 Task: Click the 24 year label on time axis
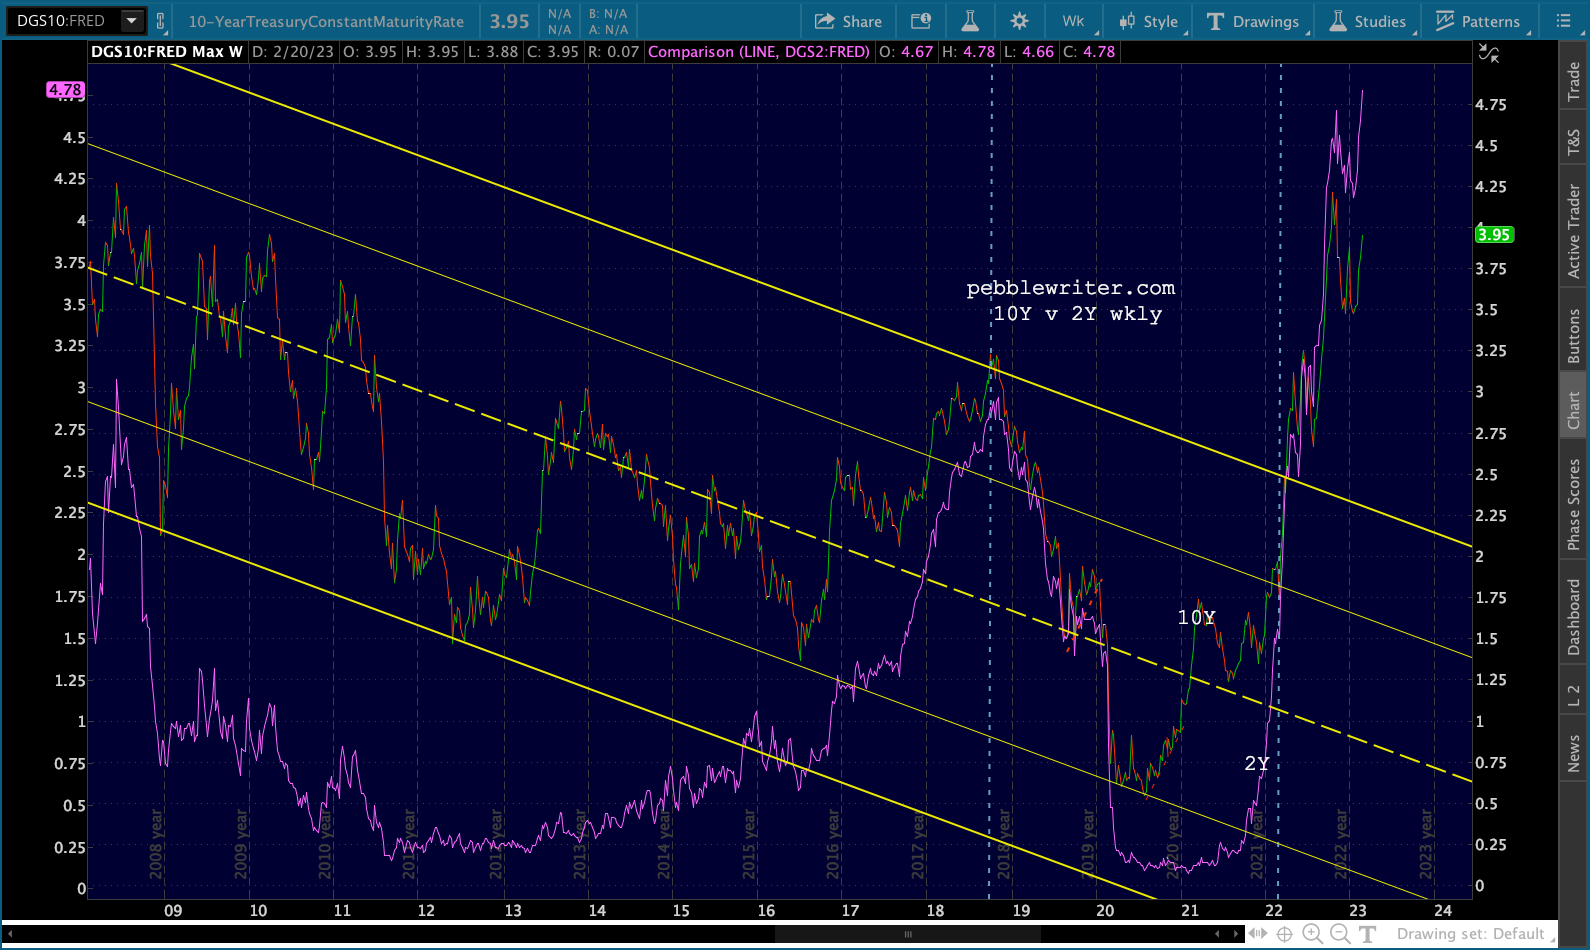tap(1442, 911)
